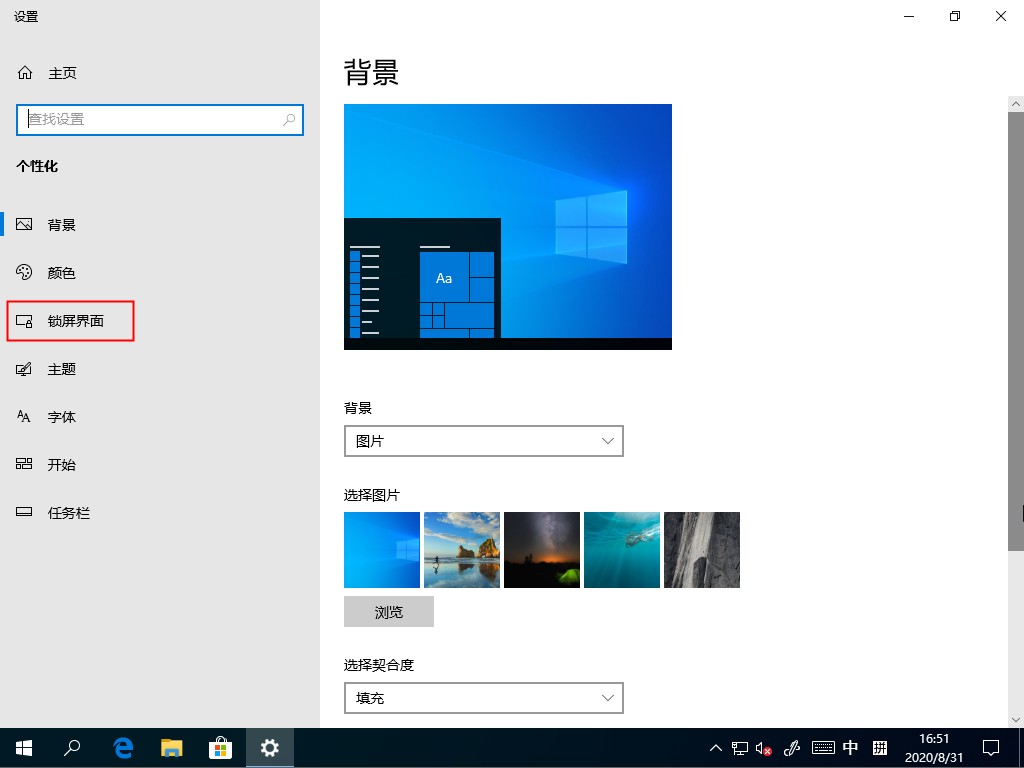Viewport: 1024px width, 768px height.
Task: Open the 背景 (Background) settings page
Action: pyautogui.click(x=62, y=224)
